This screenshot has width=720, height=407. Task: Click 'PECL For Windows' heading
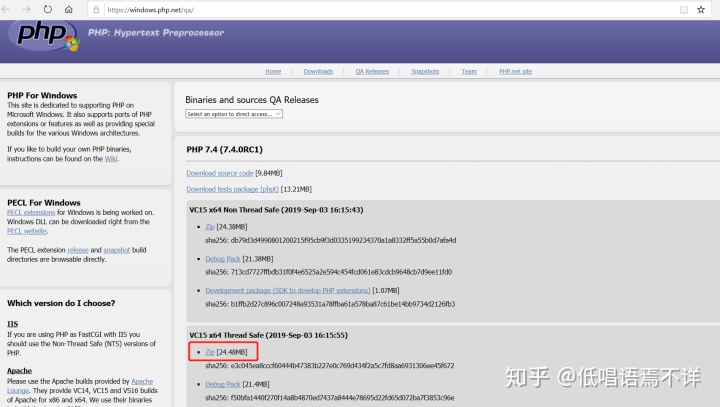pos(44,203)
